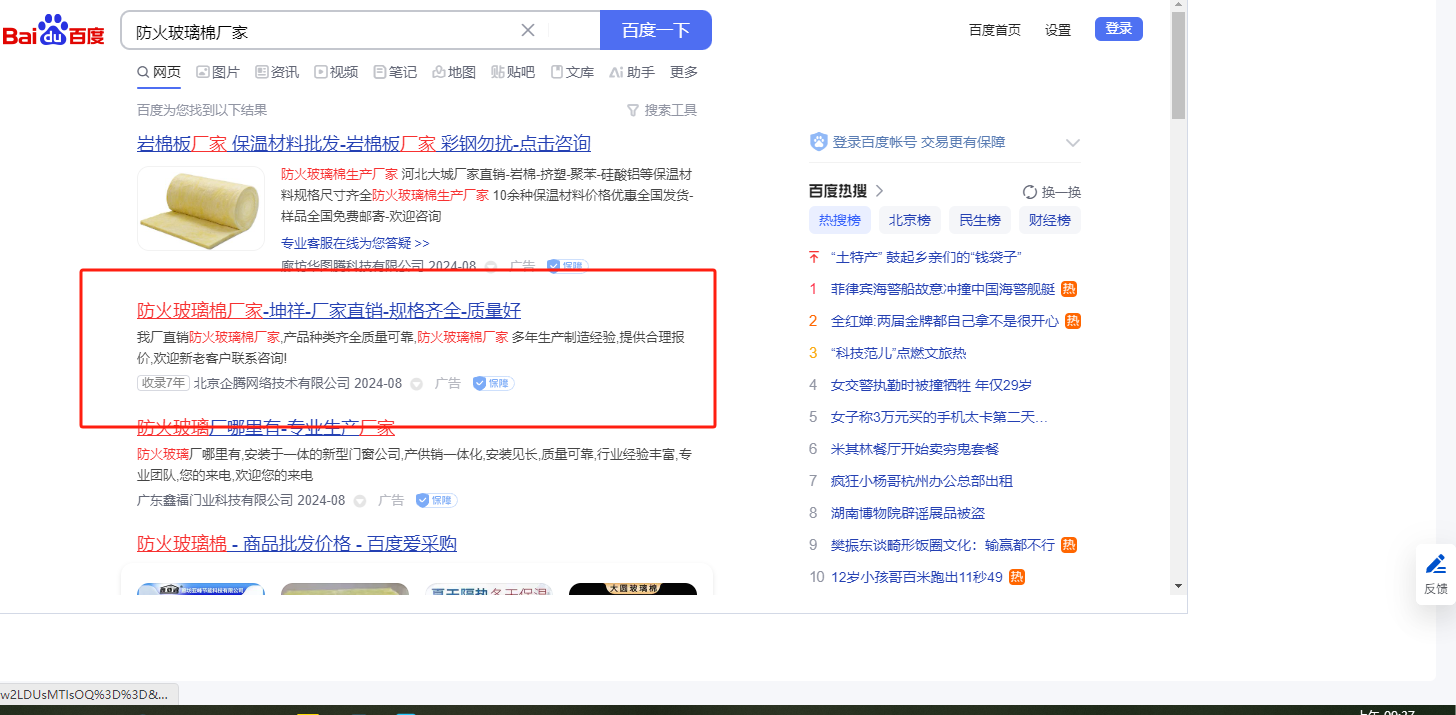Viewport: 1456px width, 715px height.
Task: Click the hot badge beside 全红婵 headline
Action: pyautogui.click(x=1073, y=321)
